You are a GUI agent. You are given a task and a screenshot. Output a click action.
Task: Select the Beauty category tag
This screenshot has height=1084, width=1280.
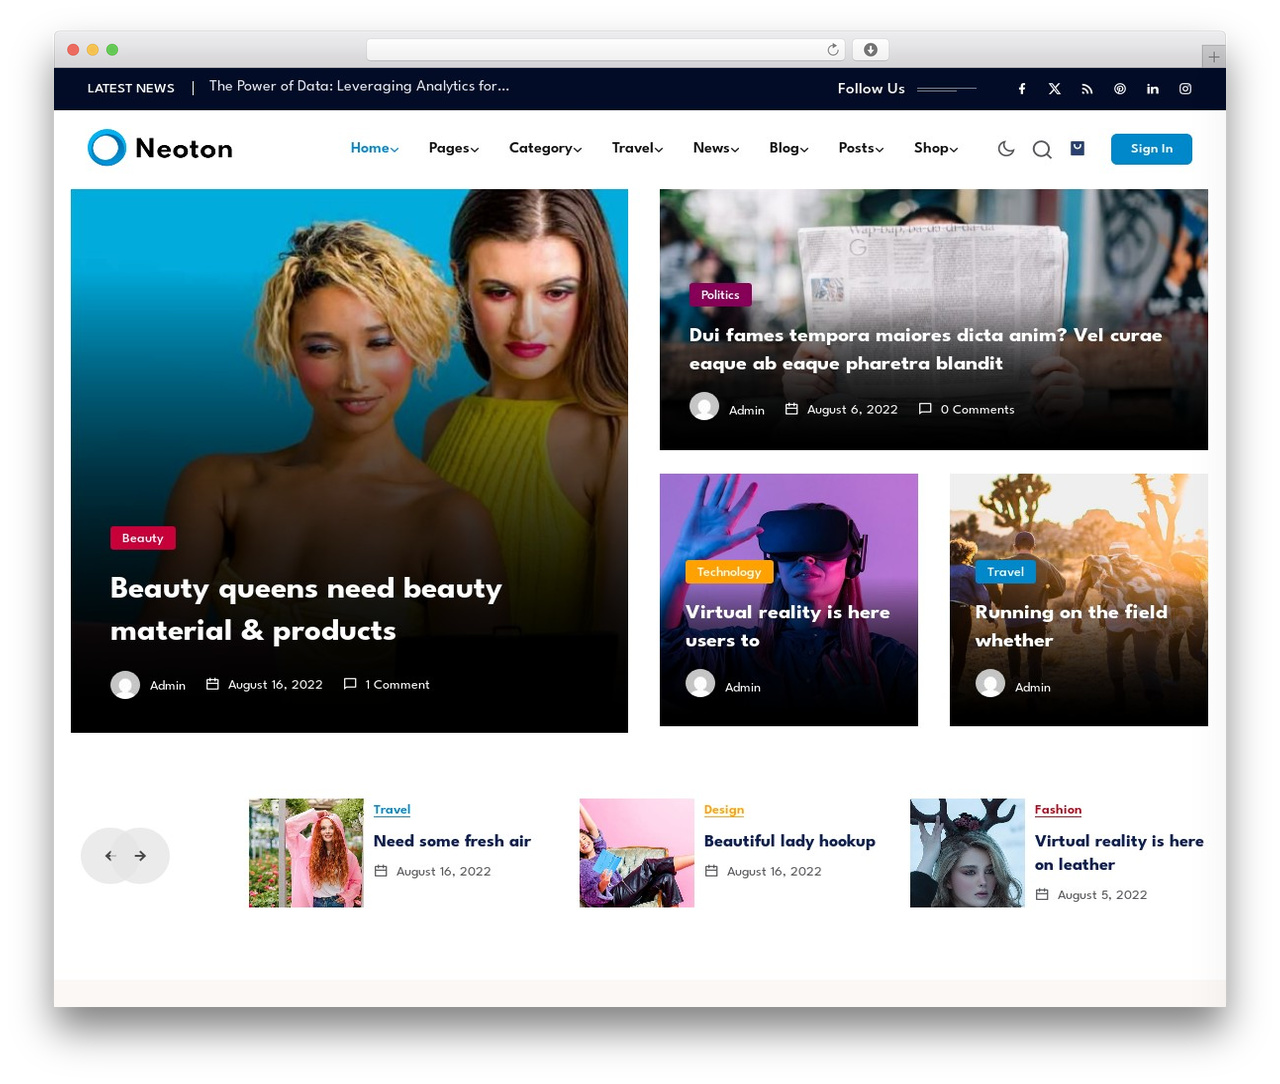[143, 538]
